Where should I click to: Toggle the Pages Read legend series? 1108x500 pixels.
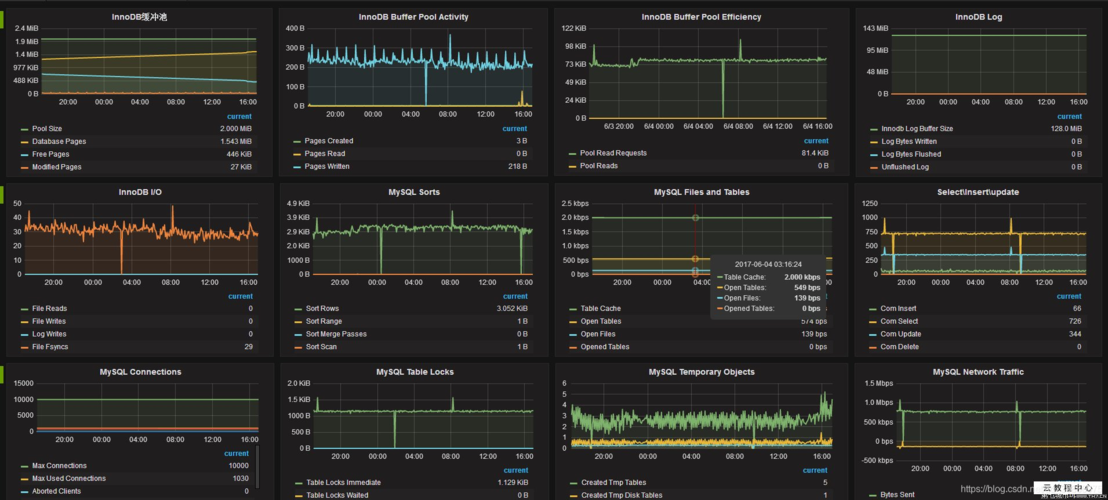click(x=324, y=153)
